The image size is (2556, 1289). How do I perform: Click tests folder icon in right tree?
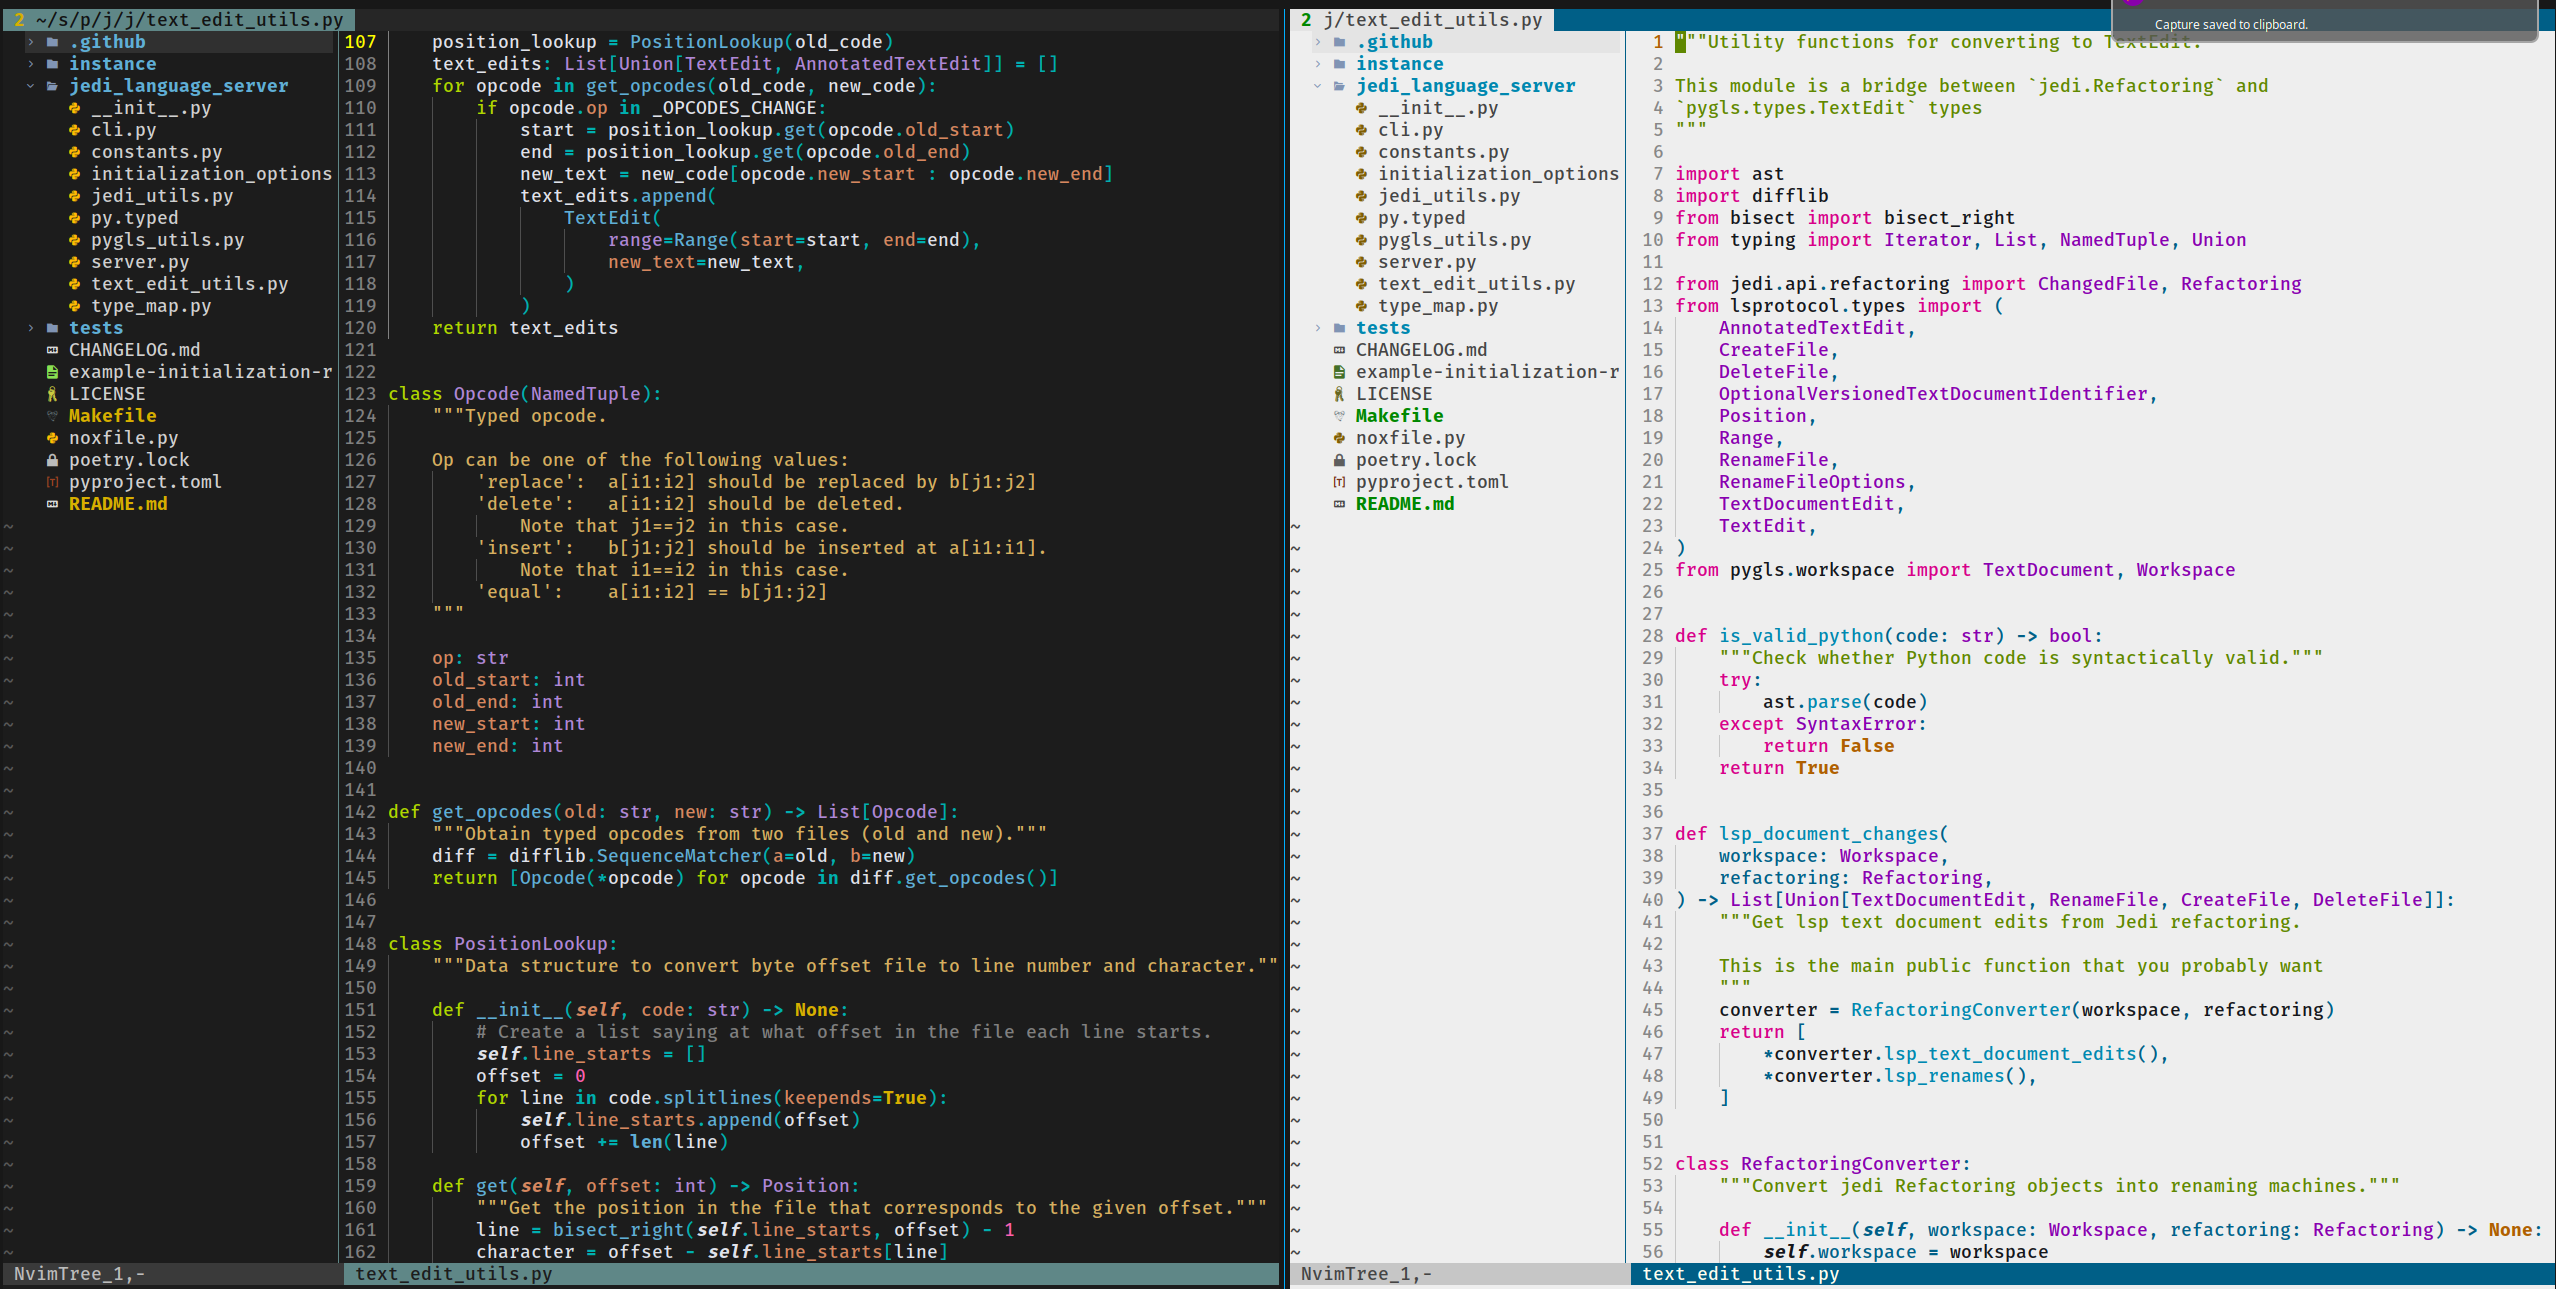coord(1339,328)
